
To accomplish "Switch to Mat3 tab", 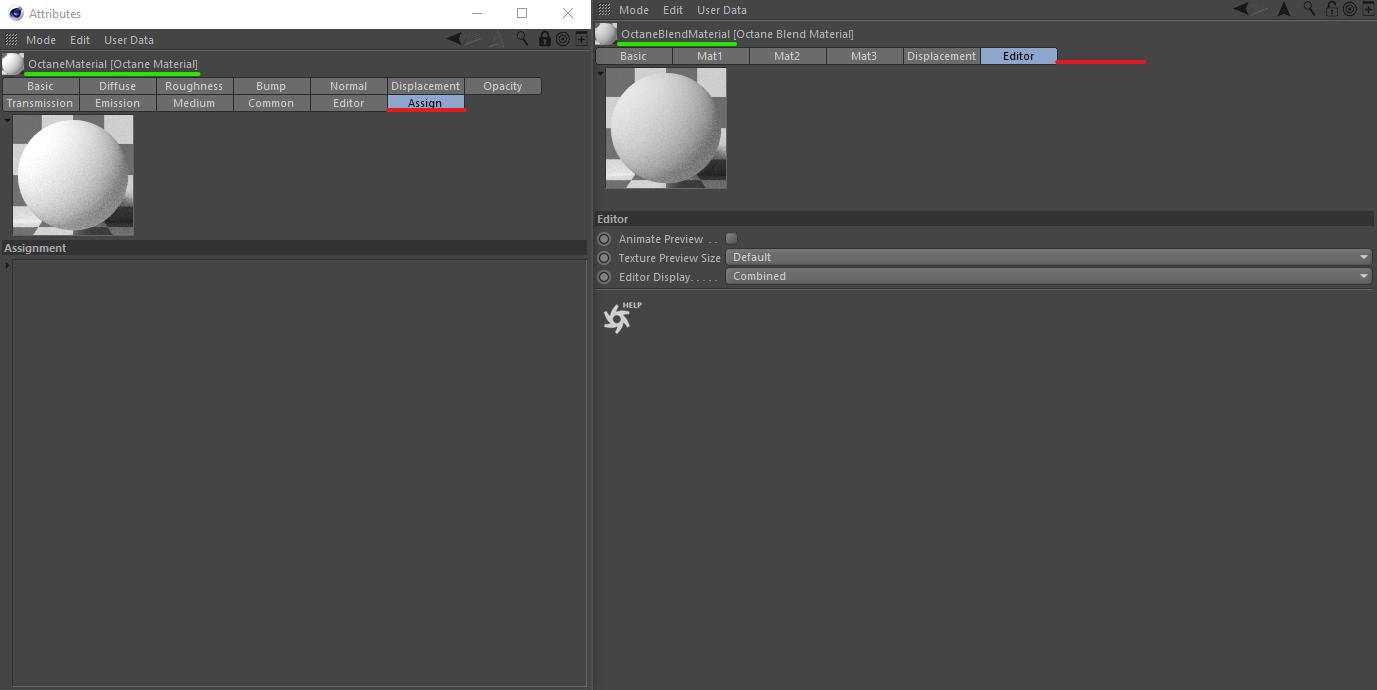I will click(864, 56).
